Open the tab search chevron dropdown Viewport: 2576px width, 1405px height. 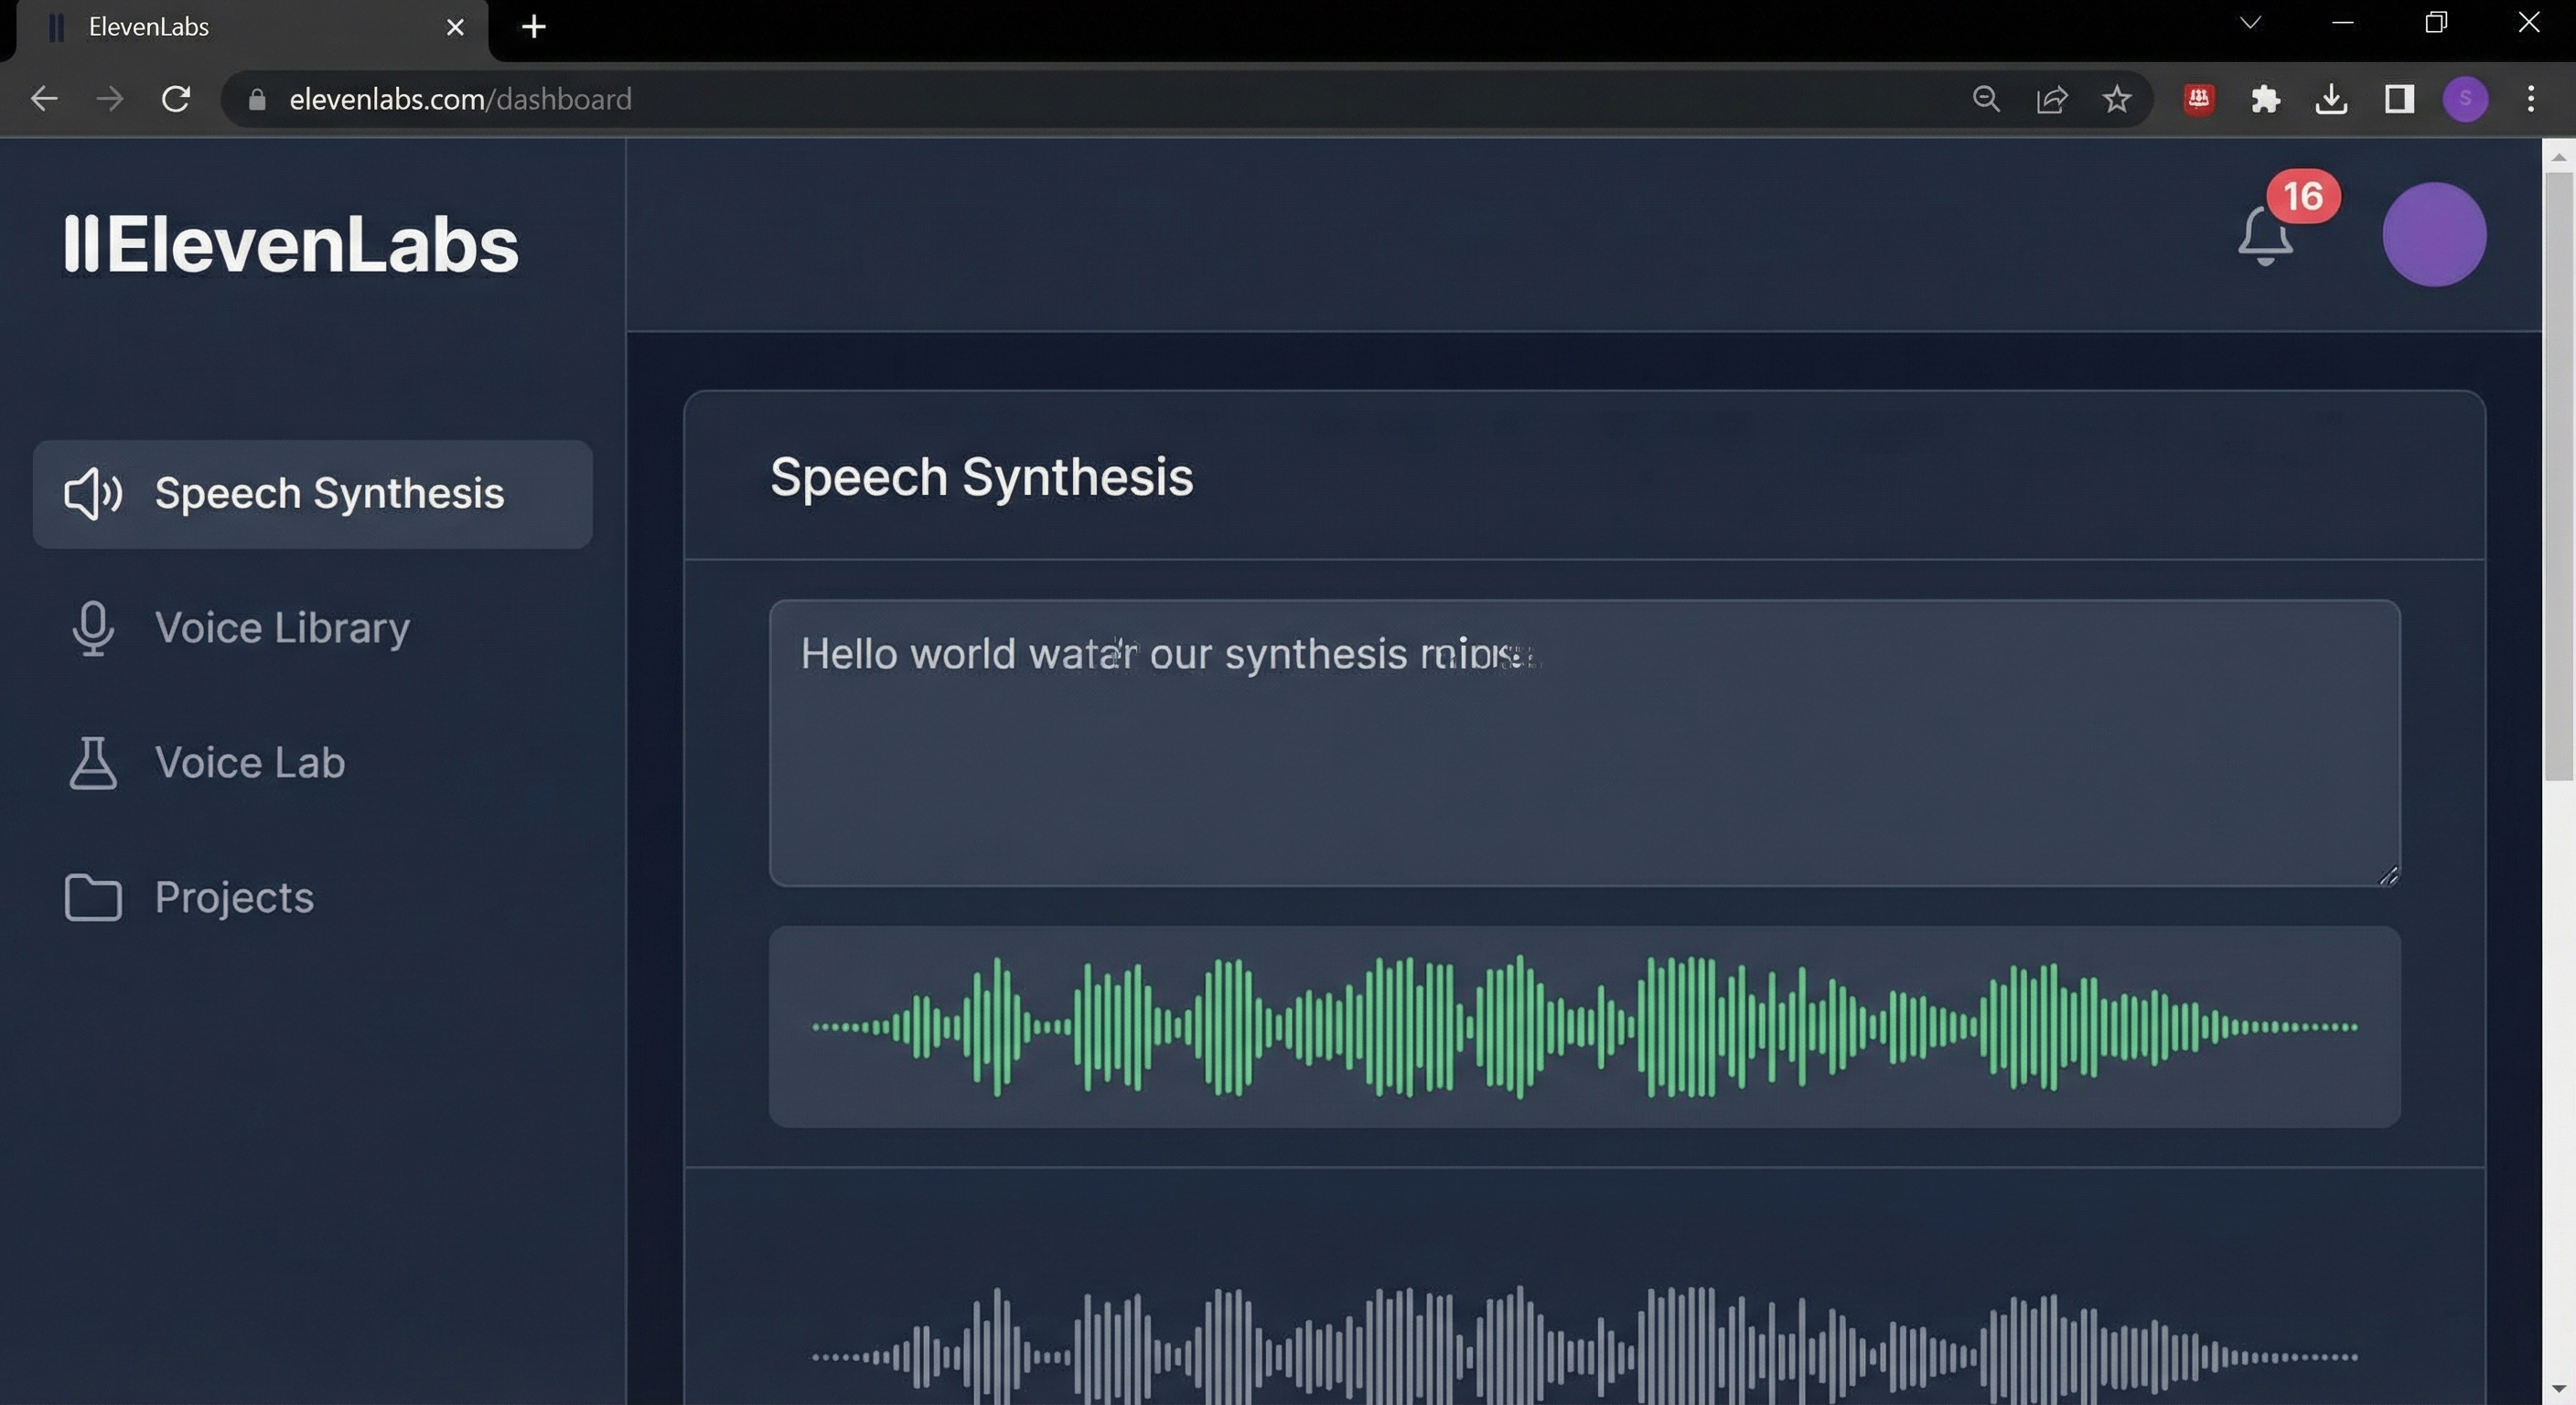pyautogui.click(x=2250, y=23)
